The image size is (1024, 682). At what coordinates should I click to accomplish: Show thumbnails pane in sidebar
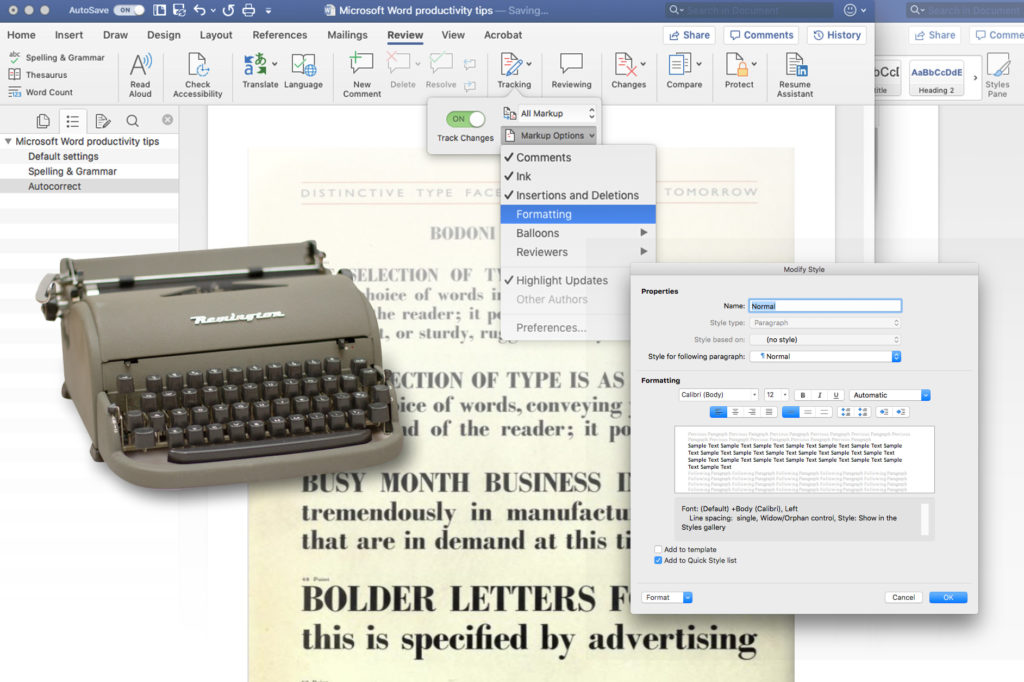click(x=43, y=121)
